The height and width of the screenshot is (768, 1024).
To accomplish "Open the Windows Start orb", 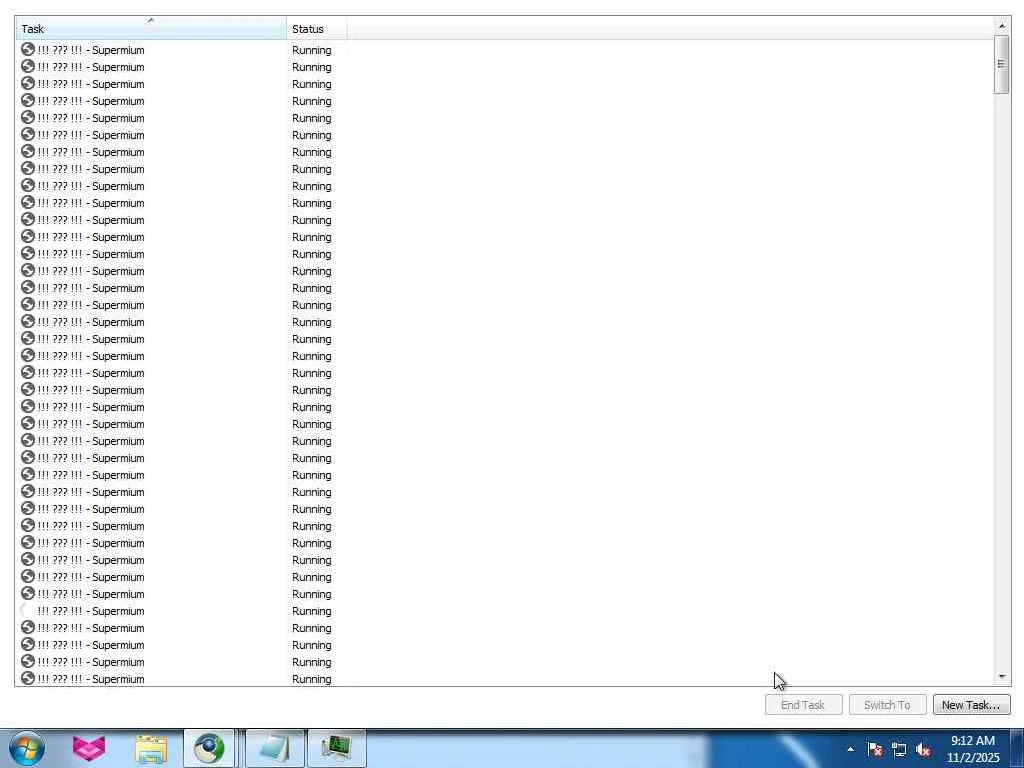I will (27, 748).
